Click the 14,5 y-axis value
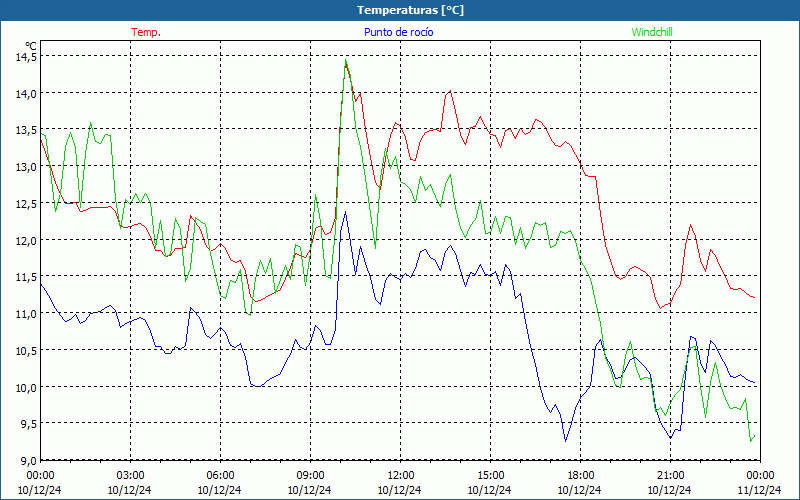The width and height of the screenshot is (800, 500). coord(26,57)
